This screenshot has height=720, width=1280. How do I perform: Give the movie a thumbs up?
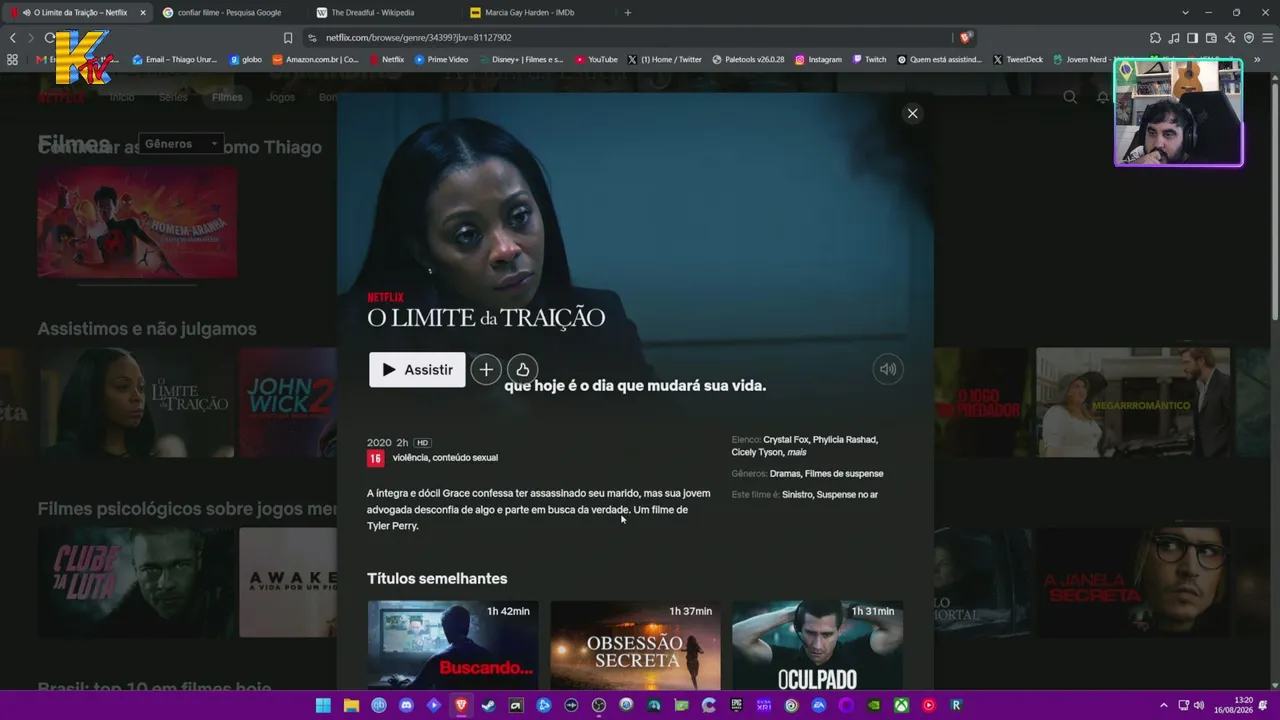click(x=522, y=370)
